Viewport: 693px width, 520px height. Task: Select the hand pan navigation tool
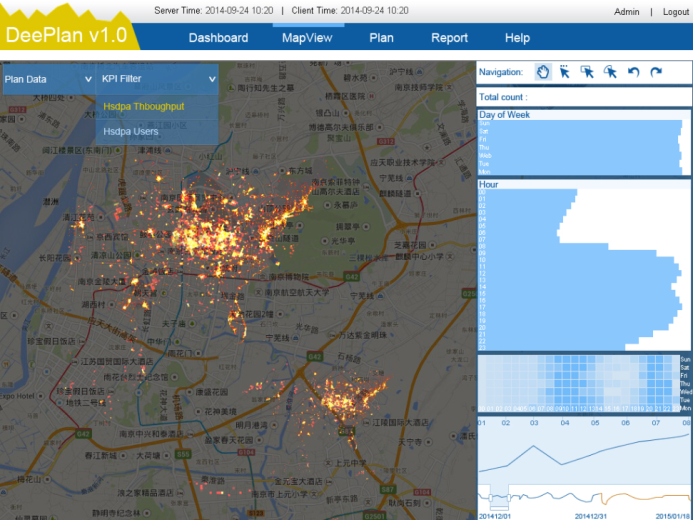543,72
